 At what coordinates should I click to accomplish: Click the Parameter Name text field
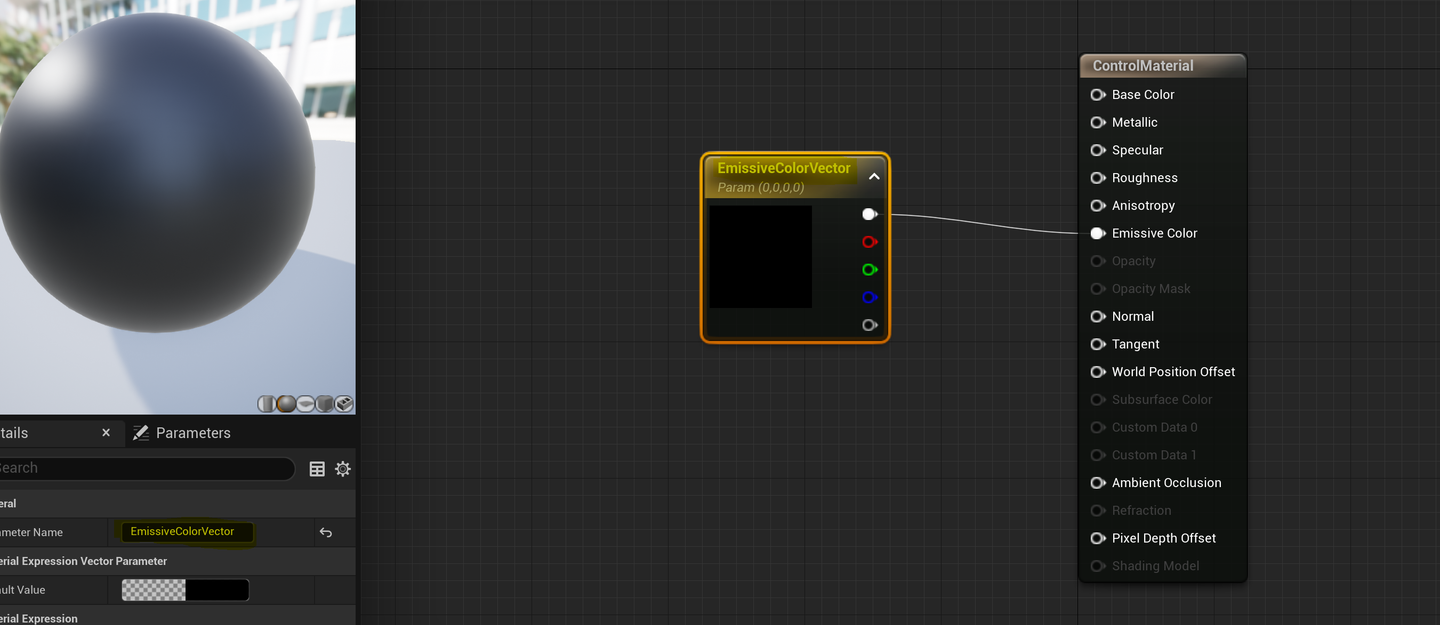coord(185,532)
